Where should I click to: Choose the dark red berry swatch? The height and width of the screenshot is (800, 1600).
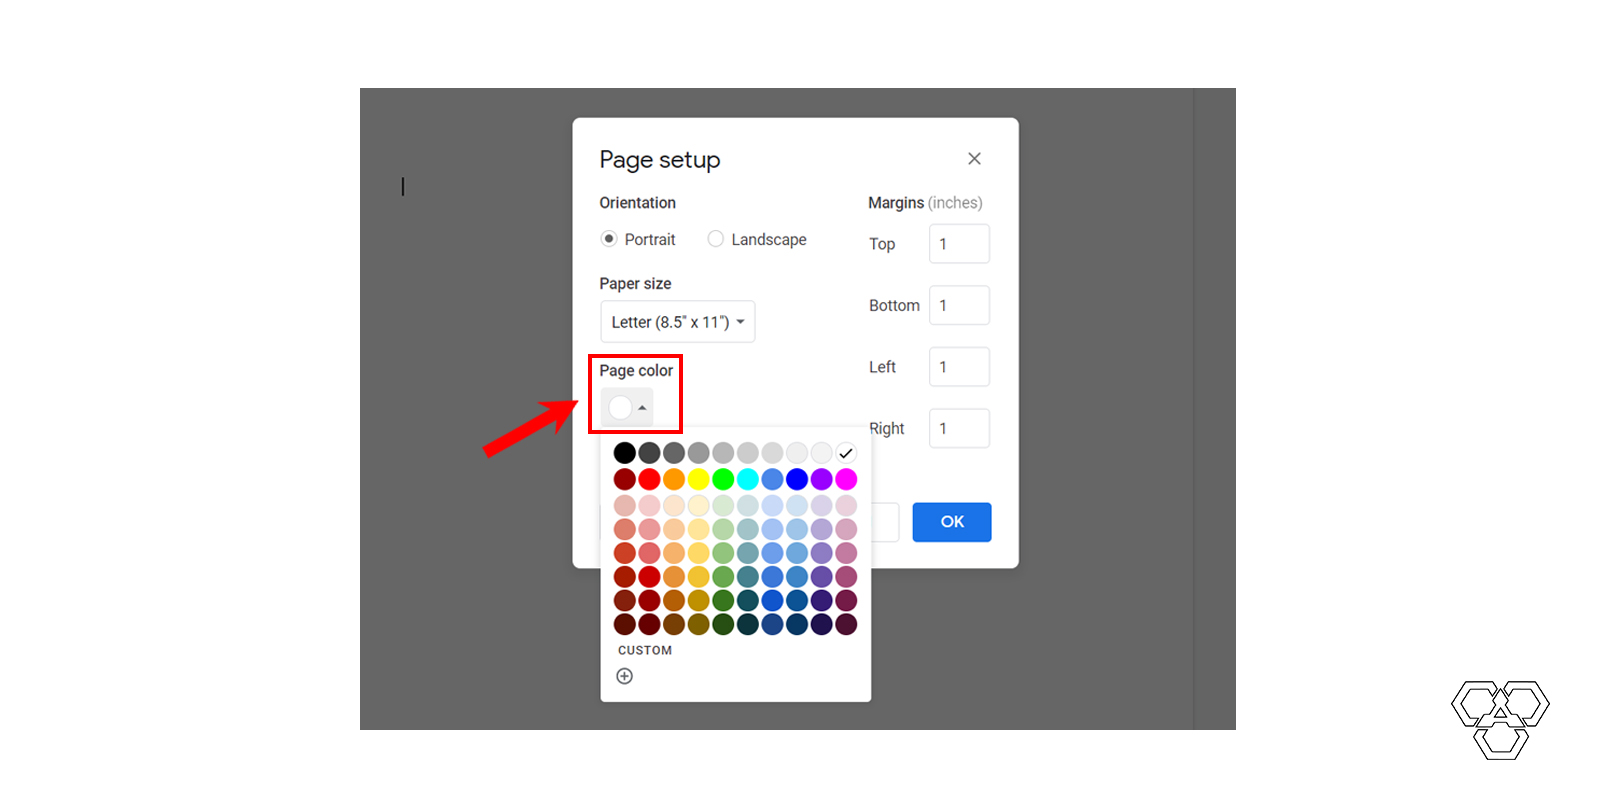[625, 479]
